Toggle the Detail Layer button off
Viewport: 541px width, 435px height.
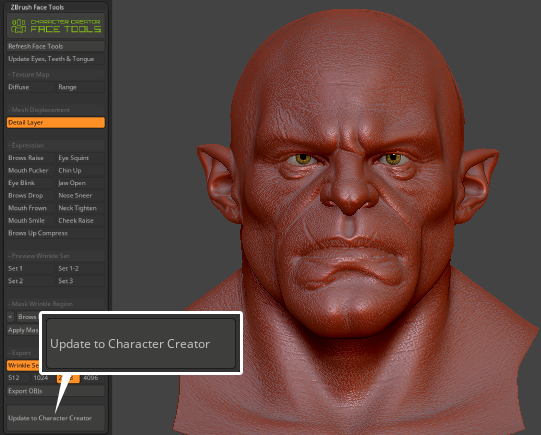[56, 122]
